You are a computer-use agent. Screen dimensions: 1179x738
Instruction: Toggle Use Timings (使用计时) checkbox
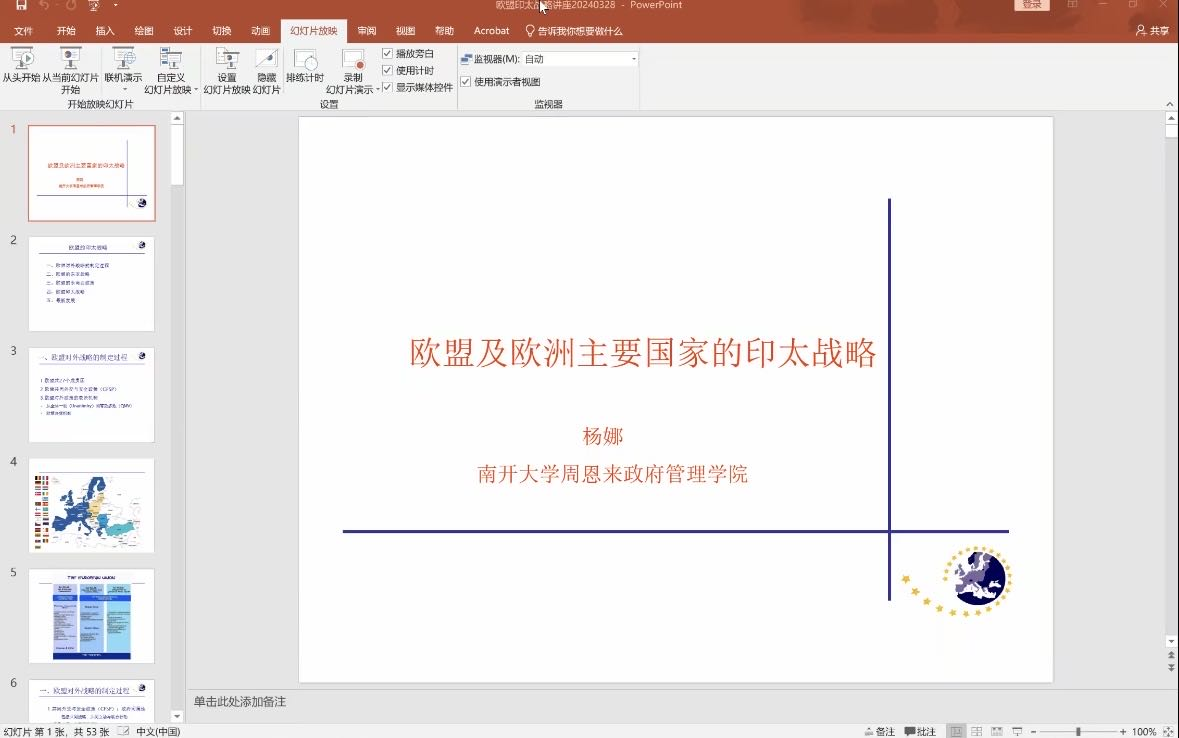point(388,71)
